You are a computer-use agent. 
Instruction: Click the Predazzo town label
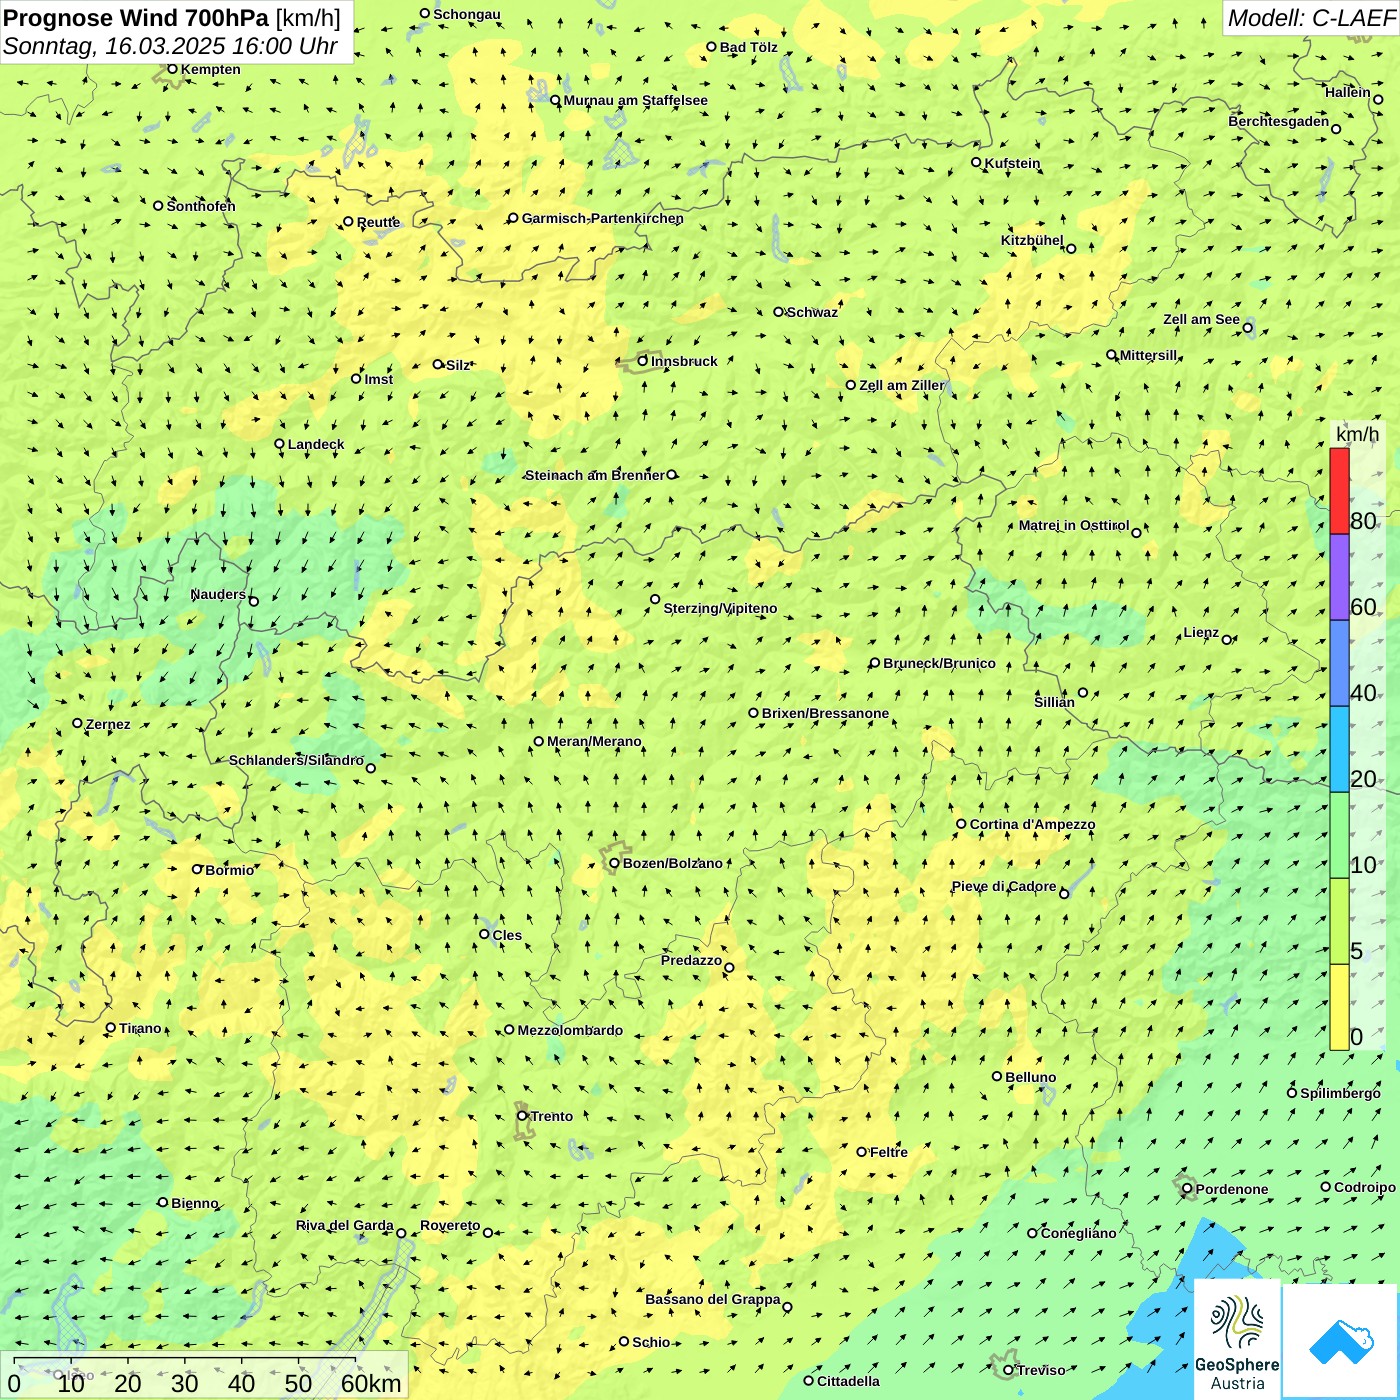pos(691,960)
